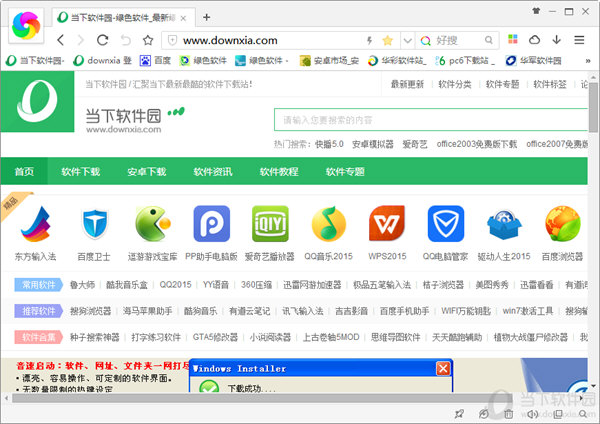Click the favorites star outline icon
This screenshot has width=600, height=424.
pyautogui.click(x=148, y=40)
